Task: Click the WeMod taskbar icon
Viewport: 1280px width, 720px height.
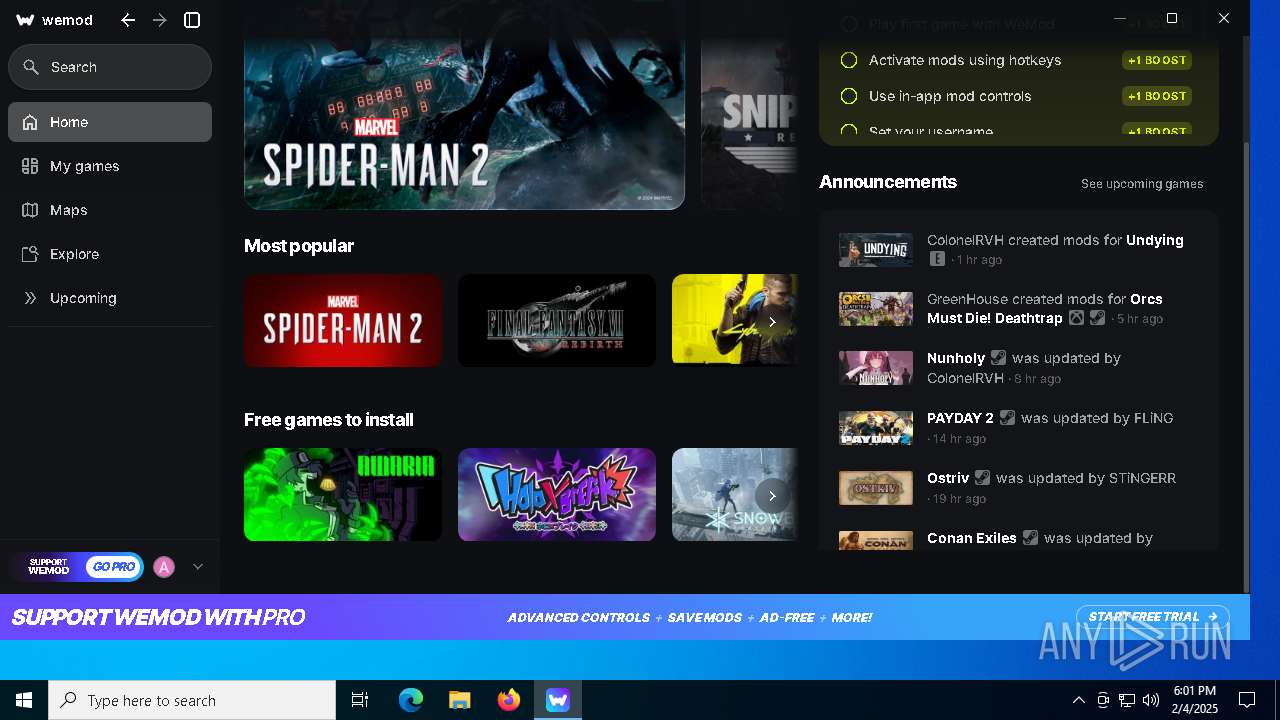Action: point(558,700)
